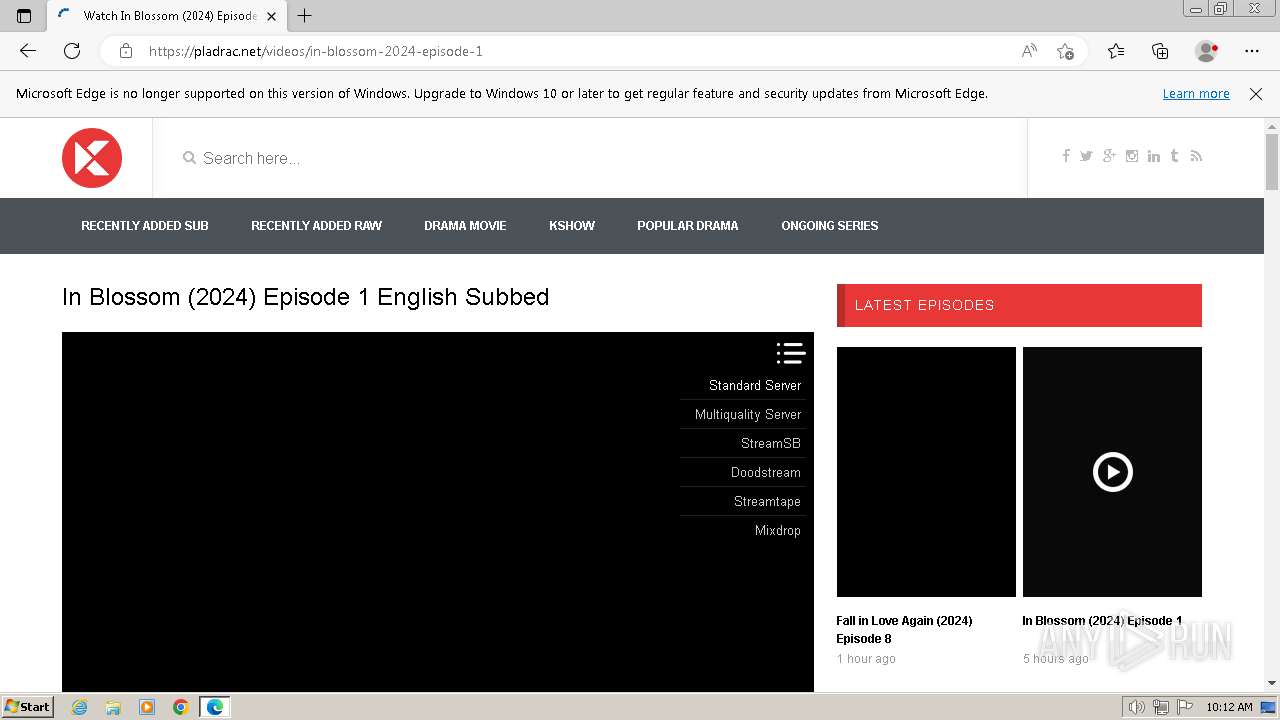Open the Popular Drama menu
Image resolution: width=1280 pixels, height=720 pixels.
[x=688, y=226]
